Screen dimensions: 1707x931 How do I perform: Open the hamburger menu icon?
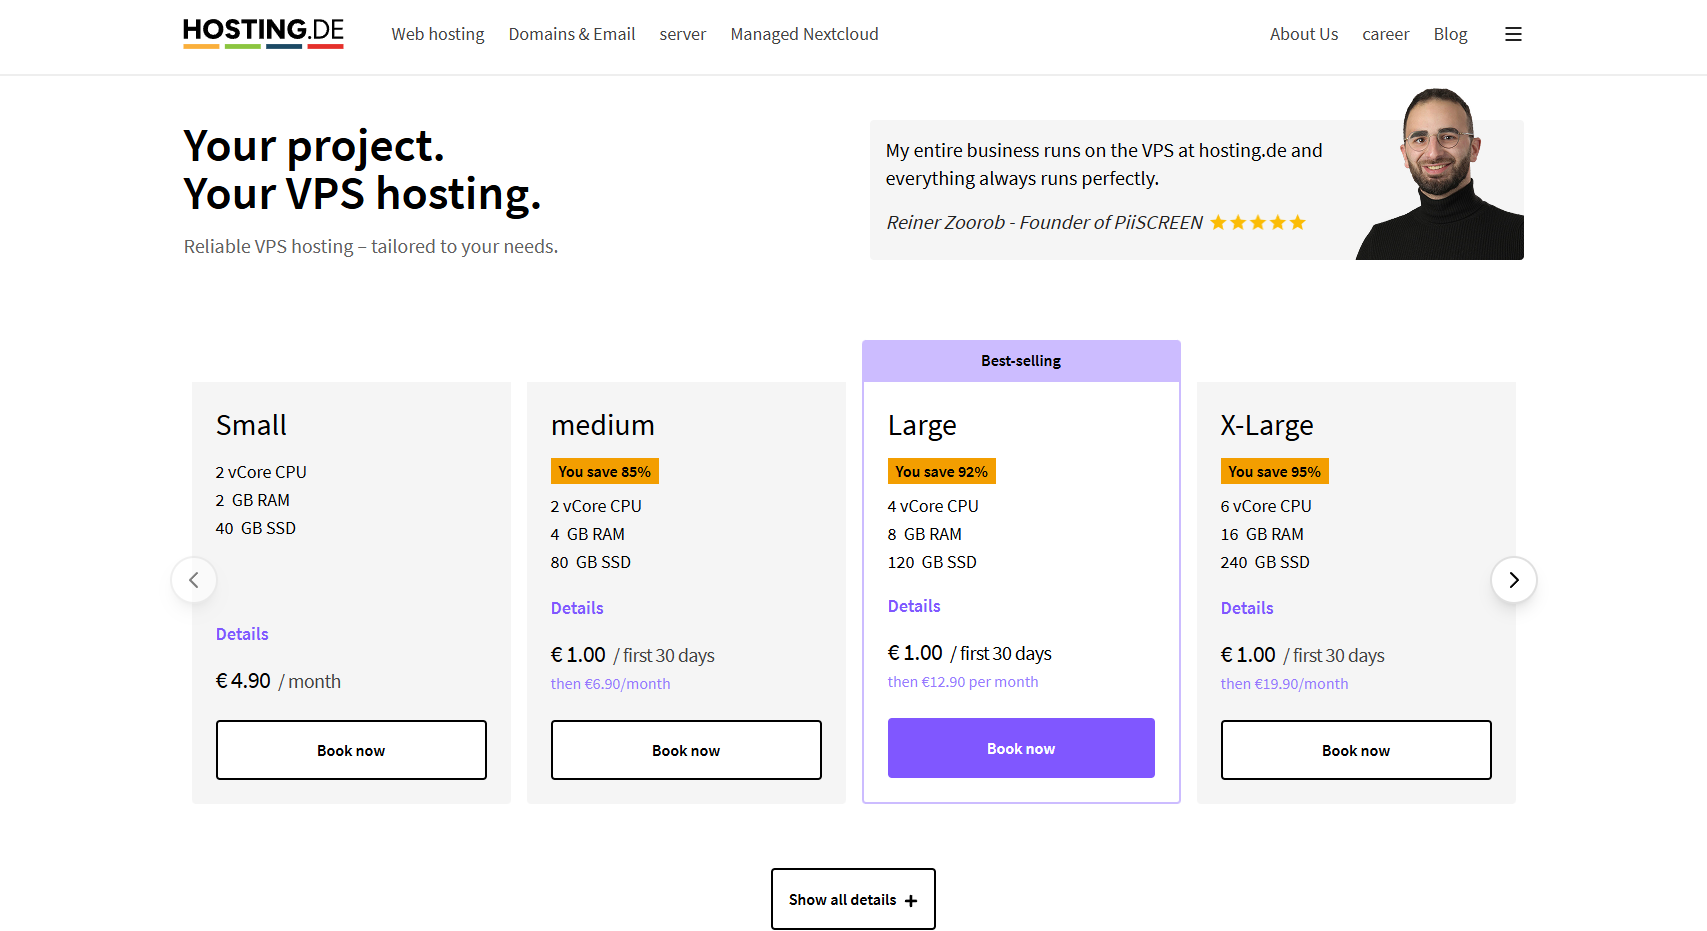1513,34
